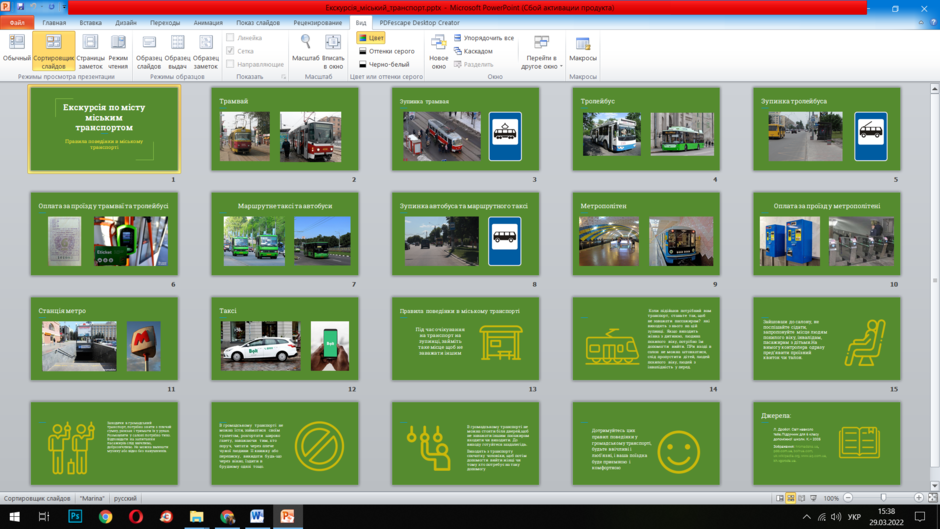Open the Quick Access Toolbar customize arrow

click(64, 7)
